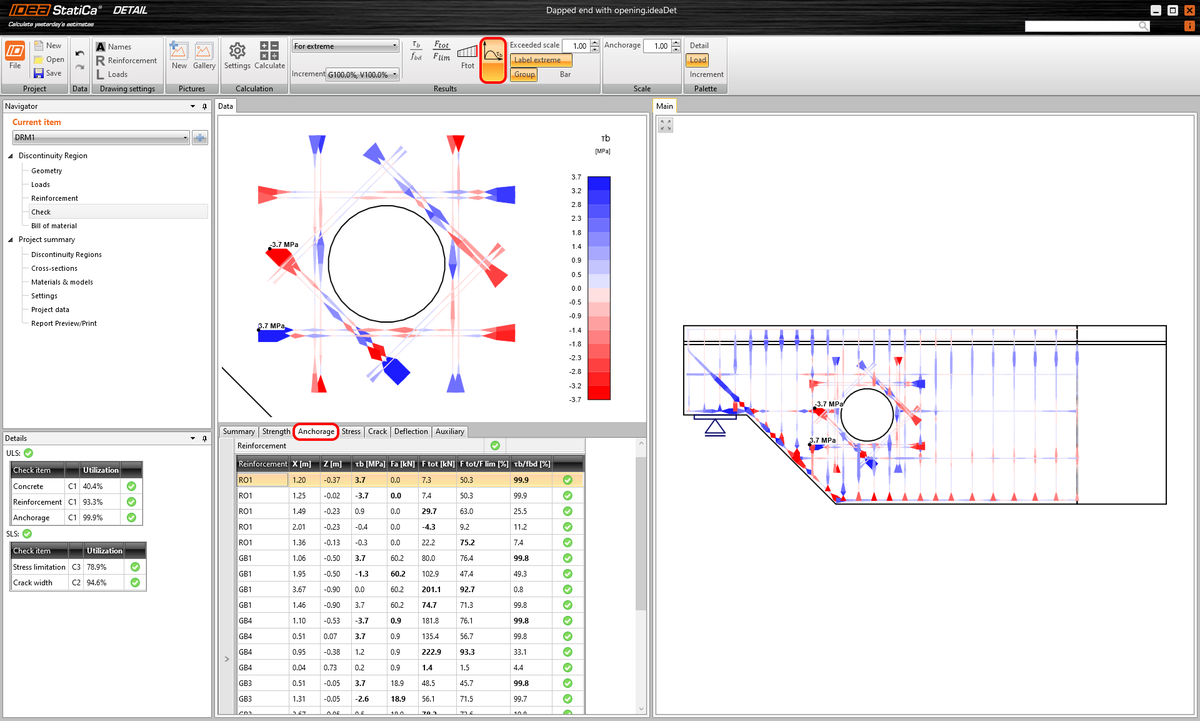Enable the Group labeling option
This screenshot has height=721, width=1200.
[x=524, y=74]
